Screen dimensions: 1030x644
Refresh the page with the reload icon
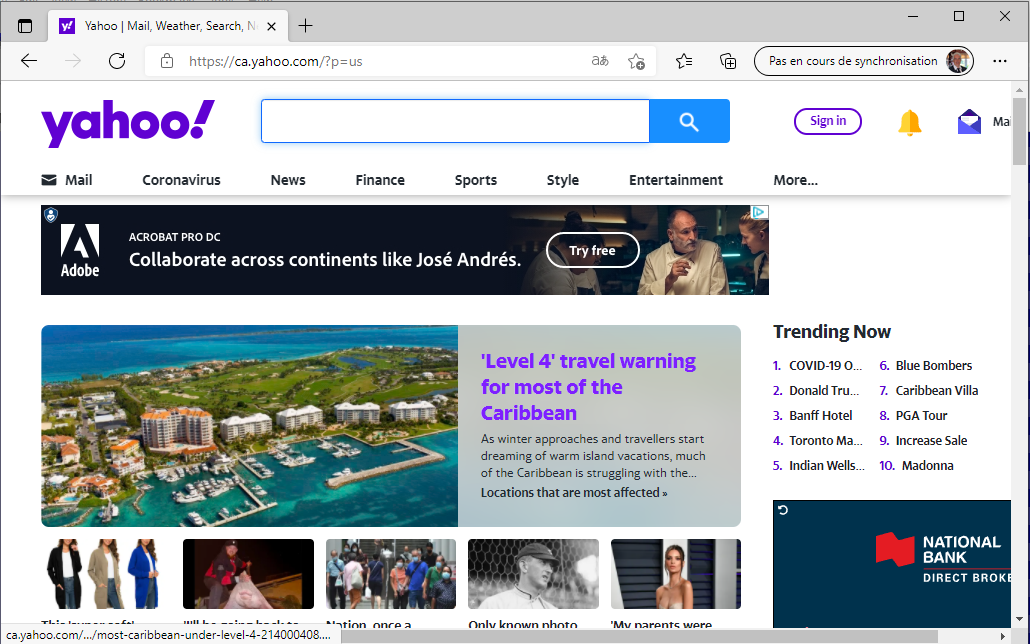click(x=117, y=61)
